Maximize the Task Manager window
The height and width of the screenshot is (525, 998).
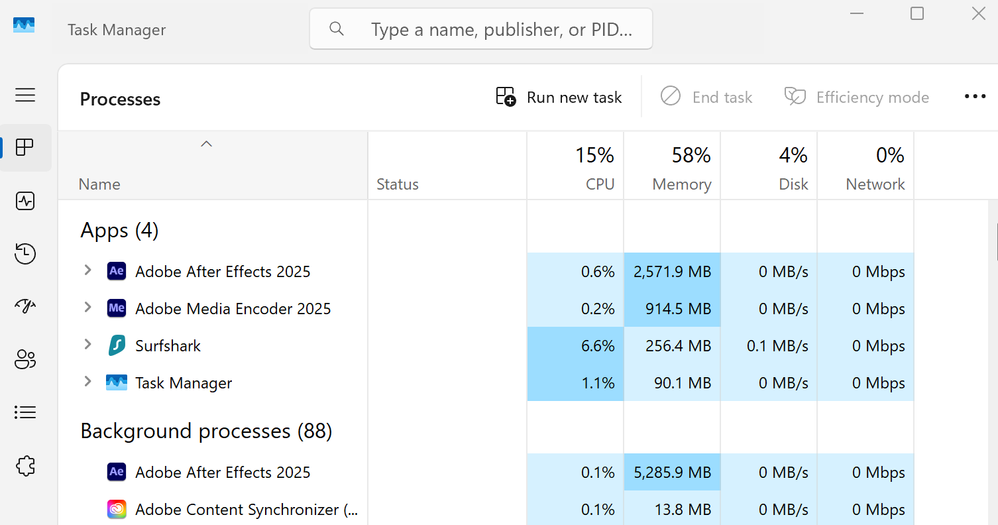tap(917, 13)
